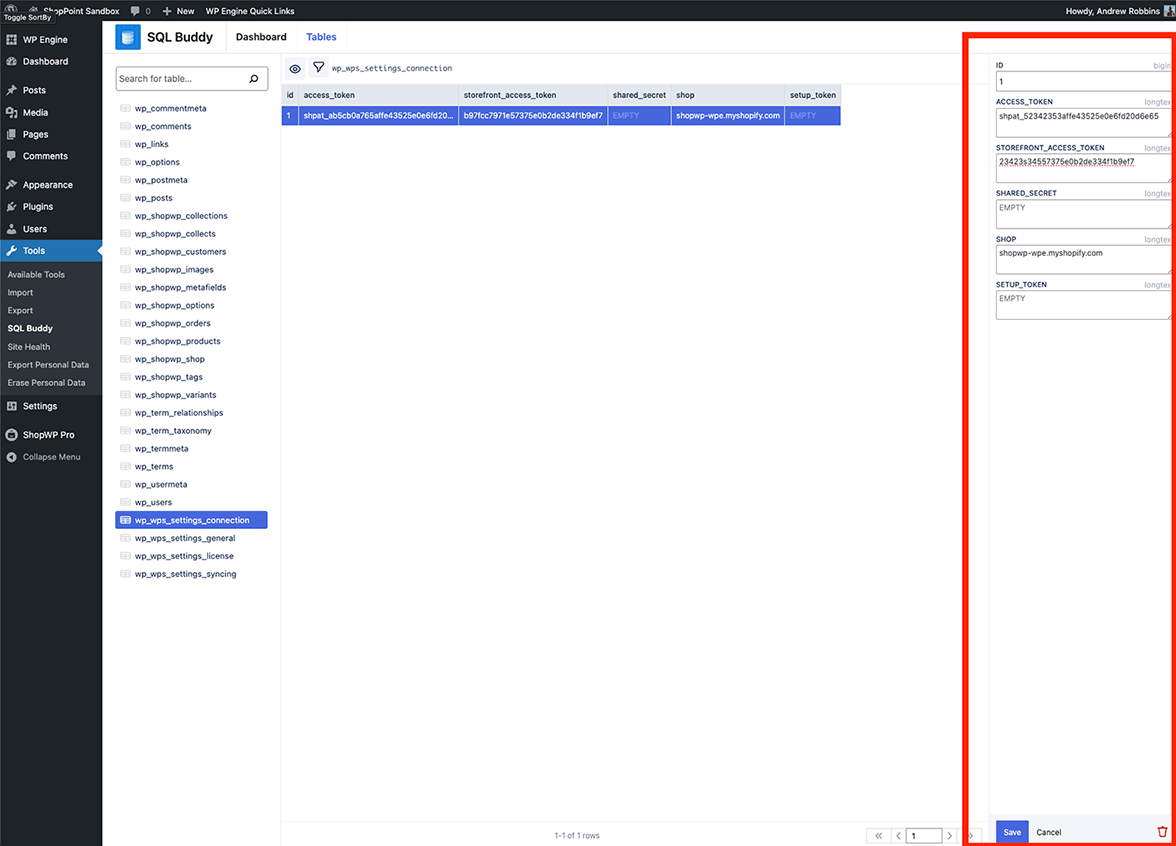Select wp_wps_settings_license table
The image size is (1176, 846).
[184, 556]
